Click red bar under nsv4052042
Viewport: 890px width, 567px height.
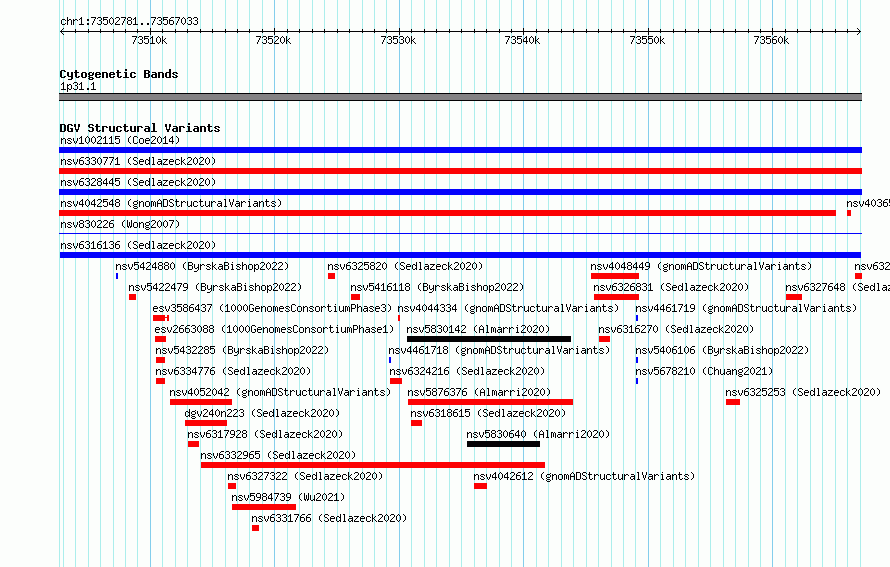201,402
